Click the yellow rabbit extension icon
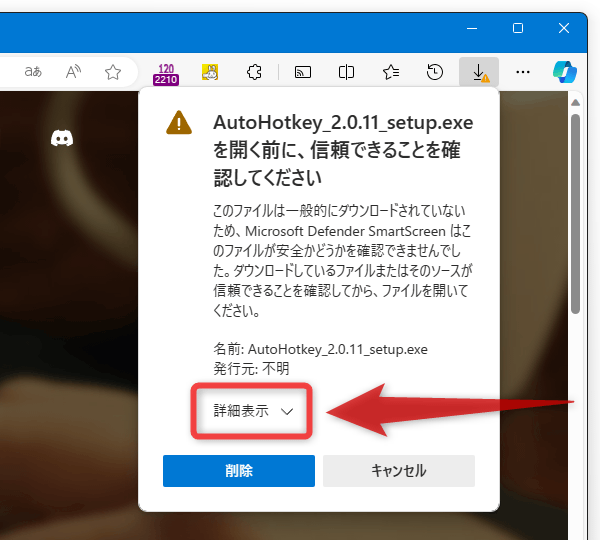The image size is (600, 540). [x=210, y=72]
